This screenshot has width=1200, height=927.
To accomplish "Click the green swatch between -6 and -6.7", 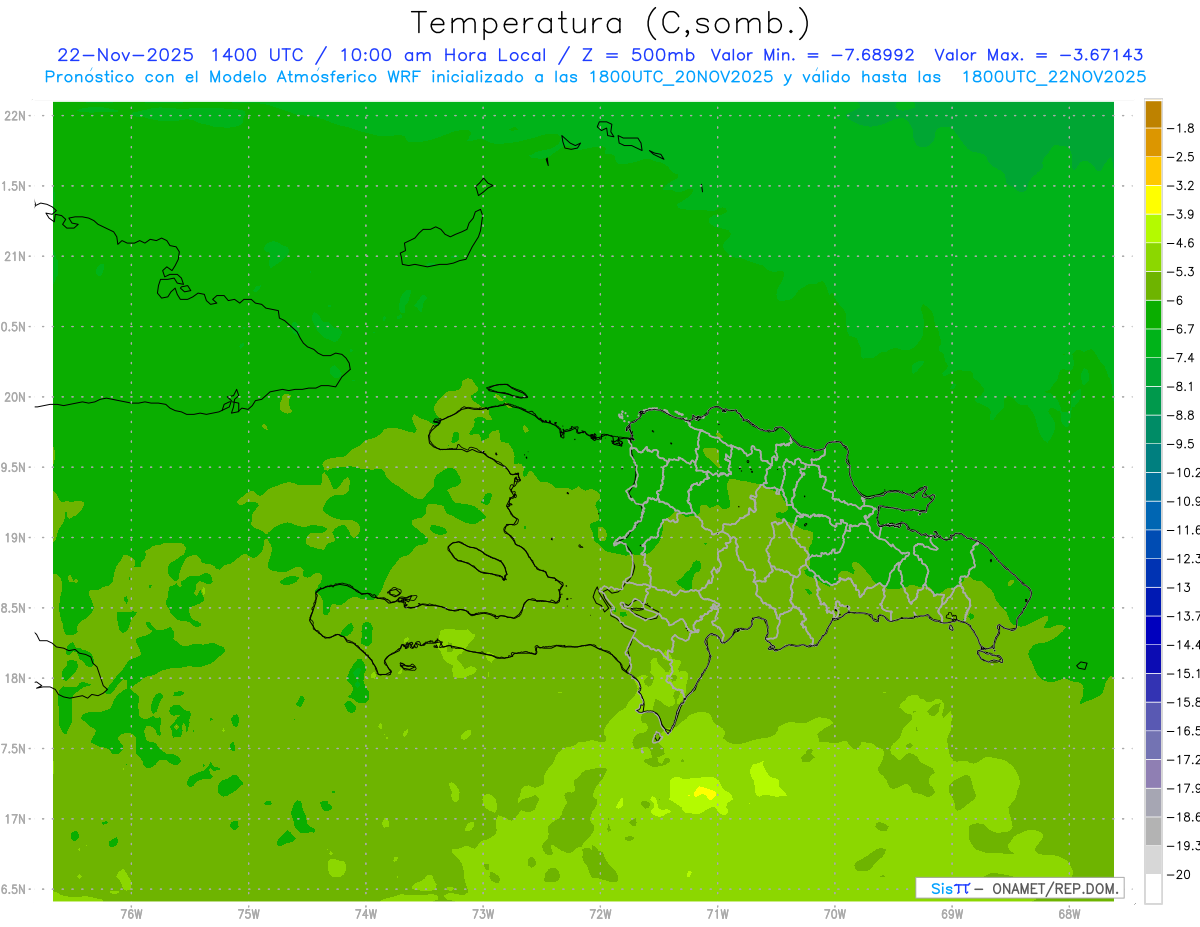I will pyautogui.click(x=1153, y=315).
